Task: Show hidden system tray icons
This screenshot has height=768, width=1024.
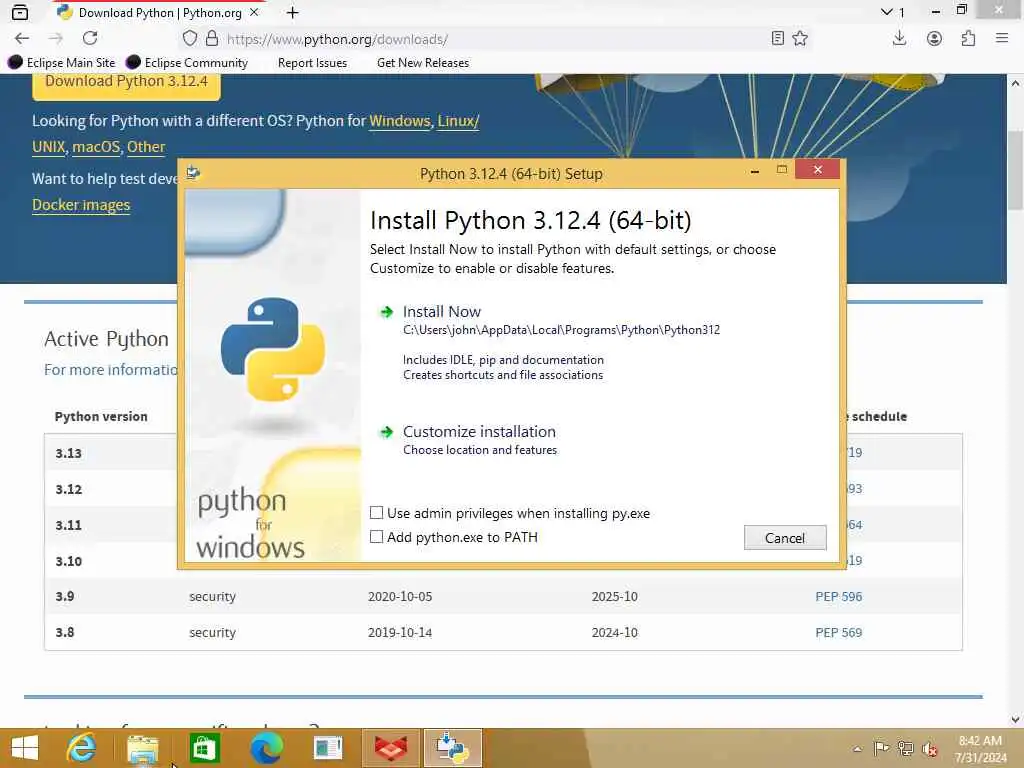Action: pos(857,748)
